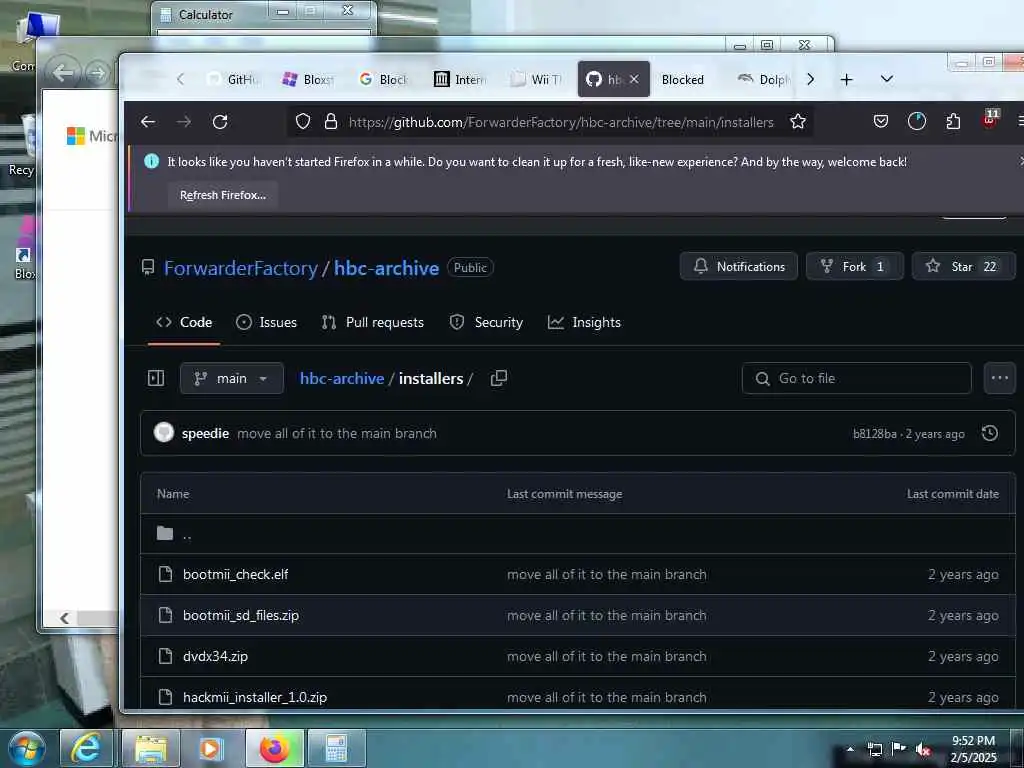
Task: Open bootmii_check.elf file
Action: (x=235, y=575)
